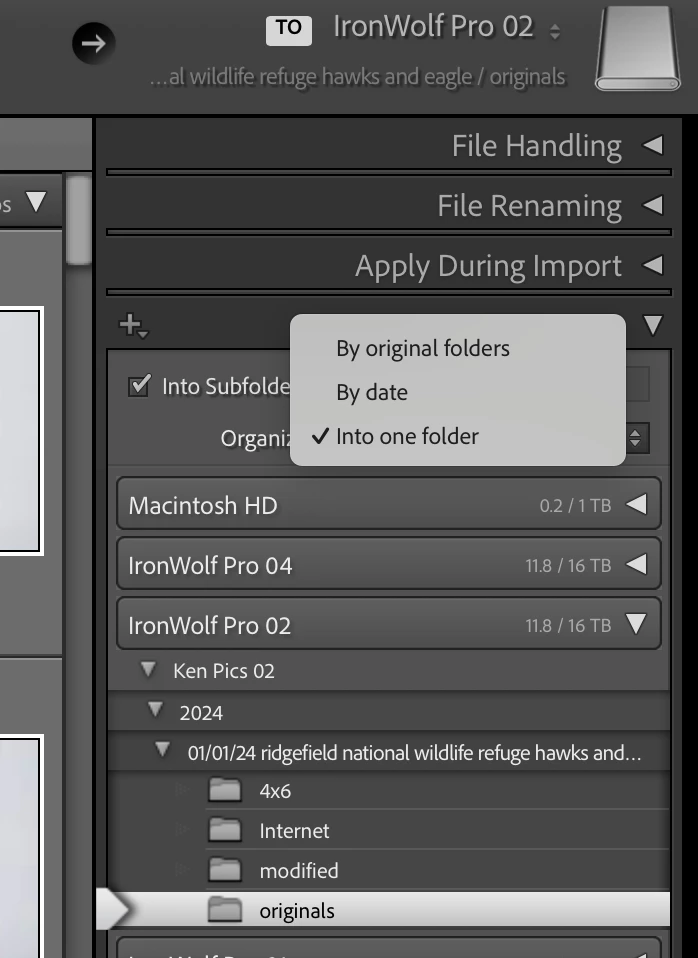
Task: Click the originals folder icon
Action: coord(225,909)
